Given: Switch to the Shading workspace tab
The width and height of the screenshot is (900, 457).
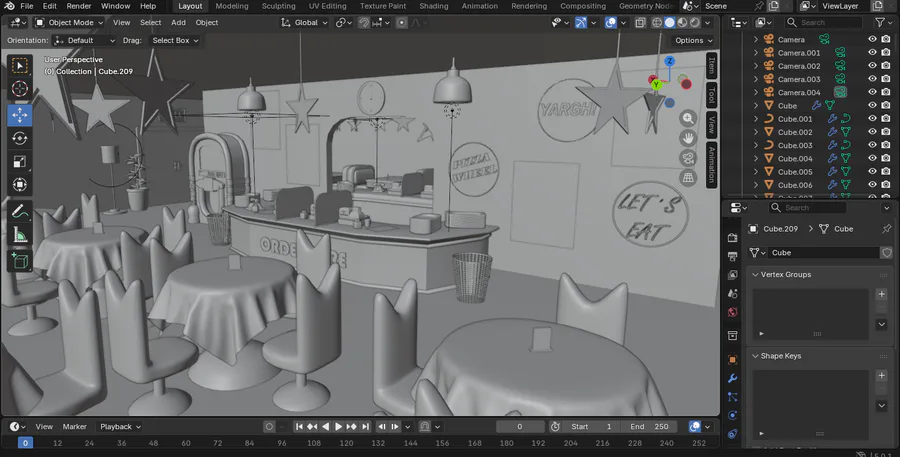Looking at the screenshot, I should click(433, 6).
